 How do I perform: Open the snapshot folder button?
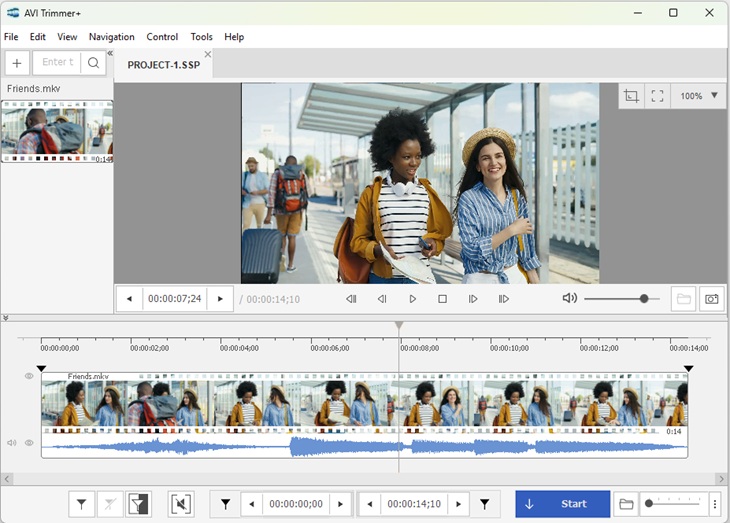(683, 299)
